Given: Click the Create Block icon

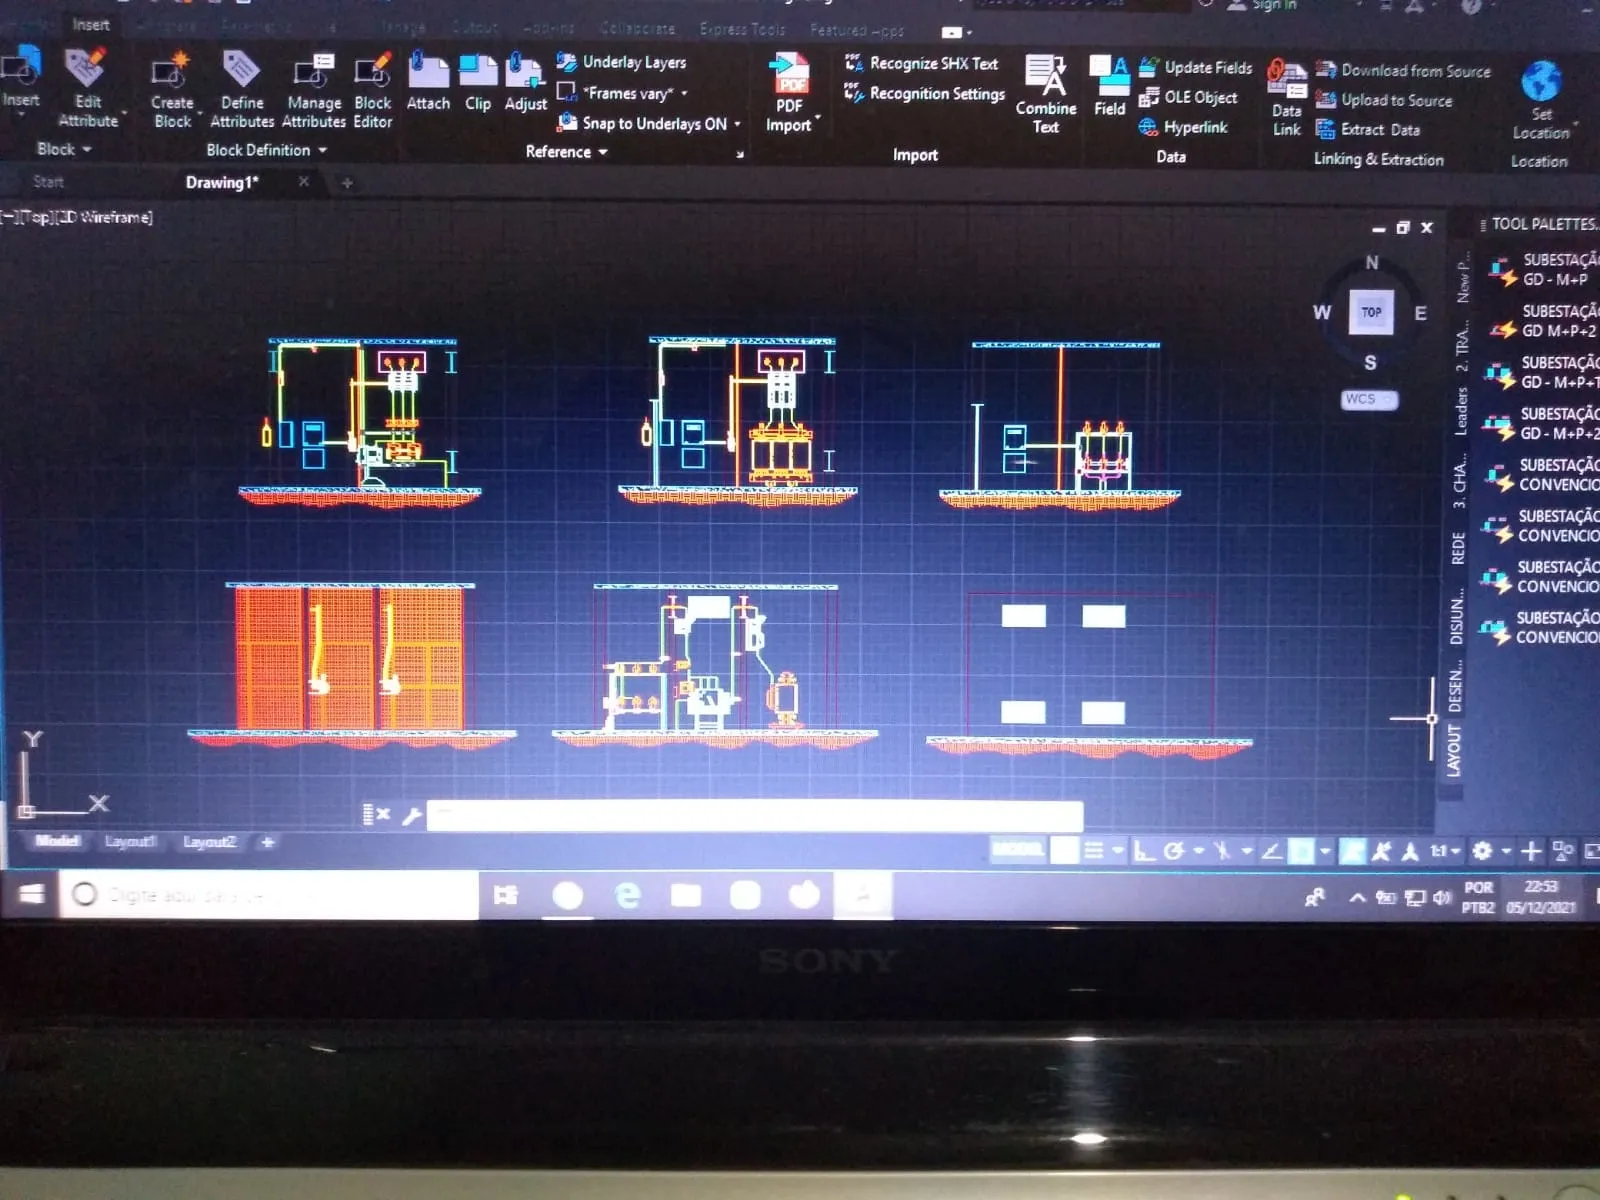Looking at the screenshot, I should pos(171,74).
